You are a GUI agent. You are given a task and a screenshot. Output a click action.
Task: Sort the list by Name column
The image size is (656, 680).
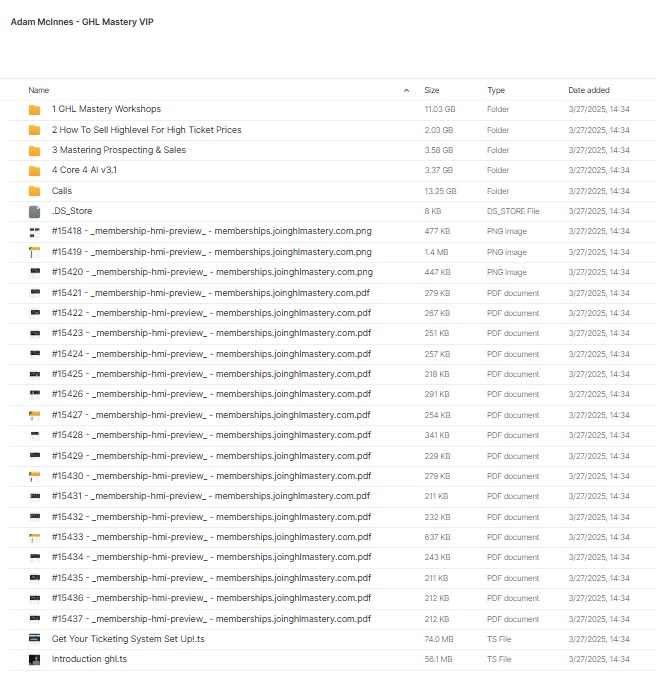39,90
